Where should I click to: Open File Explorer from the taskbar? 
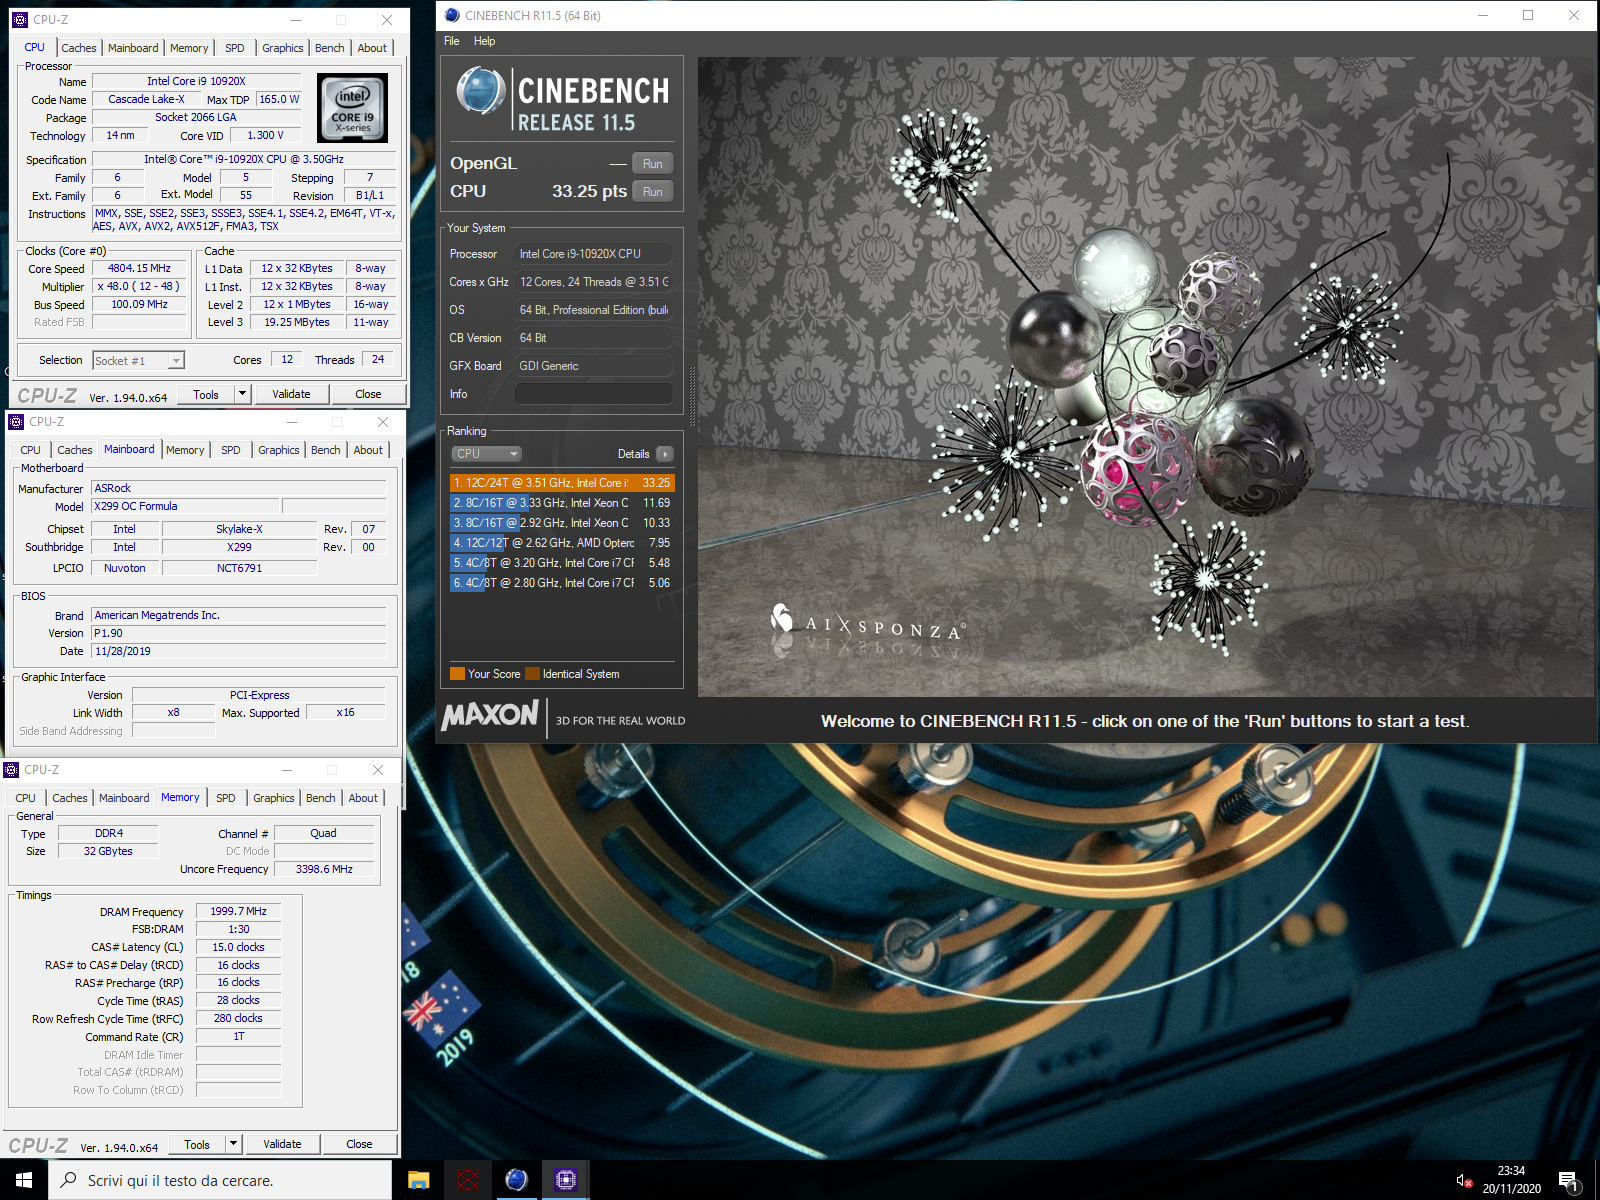[418, 1180]
